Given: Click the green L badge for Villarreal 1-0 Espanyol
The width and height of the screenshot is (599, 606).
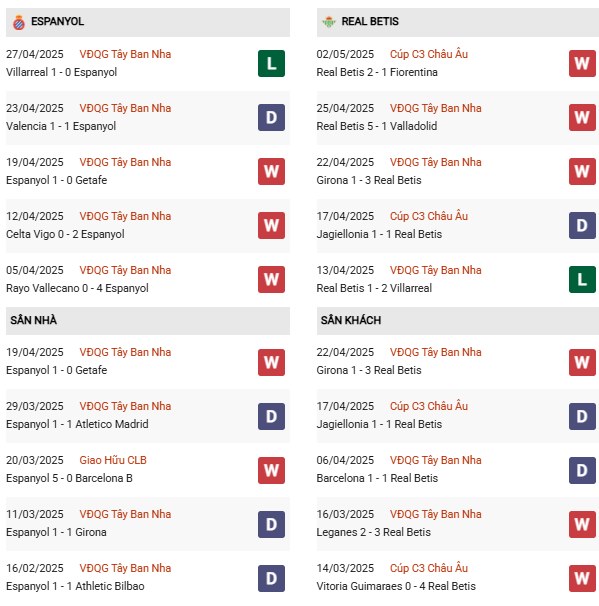Looking at the screenshot, I should [x=271, y=63].
